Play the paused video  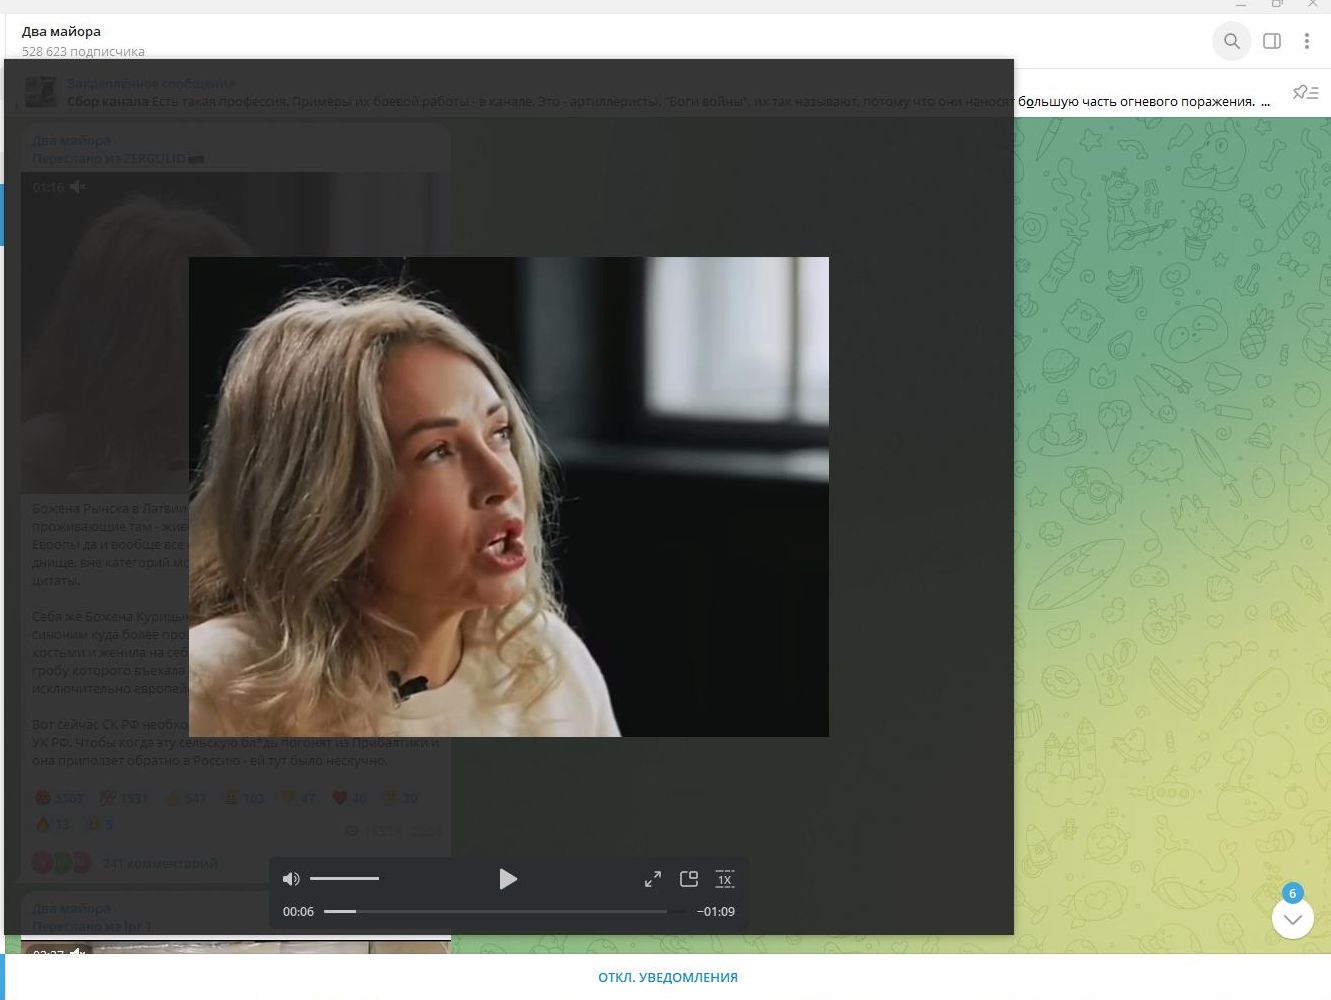pyautogui.click(x=508, y=879)
